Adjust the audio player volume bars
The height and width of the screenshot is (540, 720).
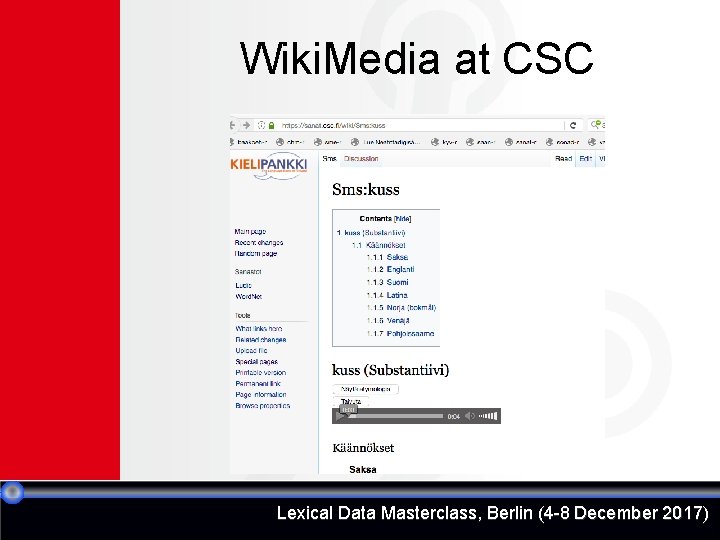(488, 416)
